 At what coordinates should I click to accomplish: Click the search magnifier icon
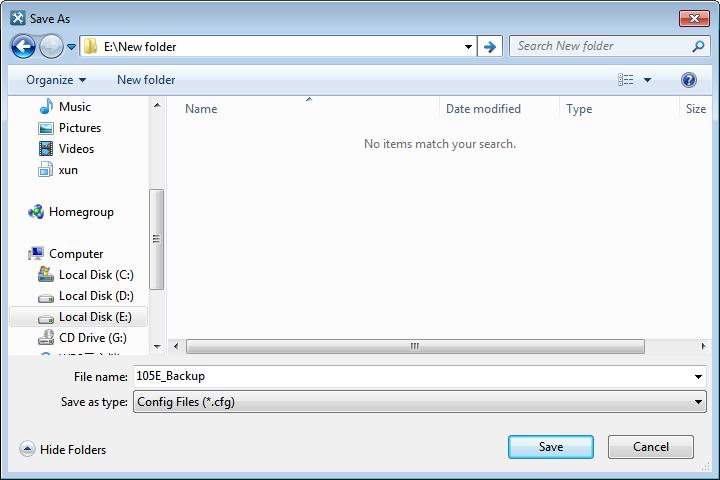[698, 46]
